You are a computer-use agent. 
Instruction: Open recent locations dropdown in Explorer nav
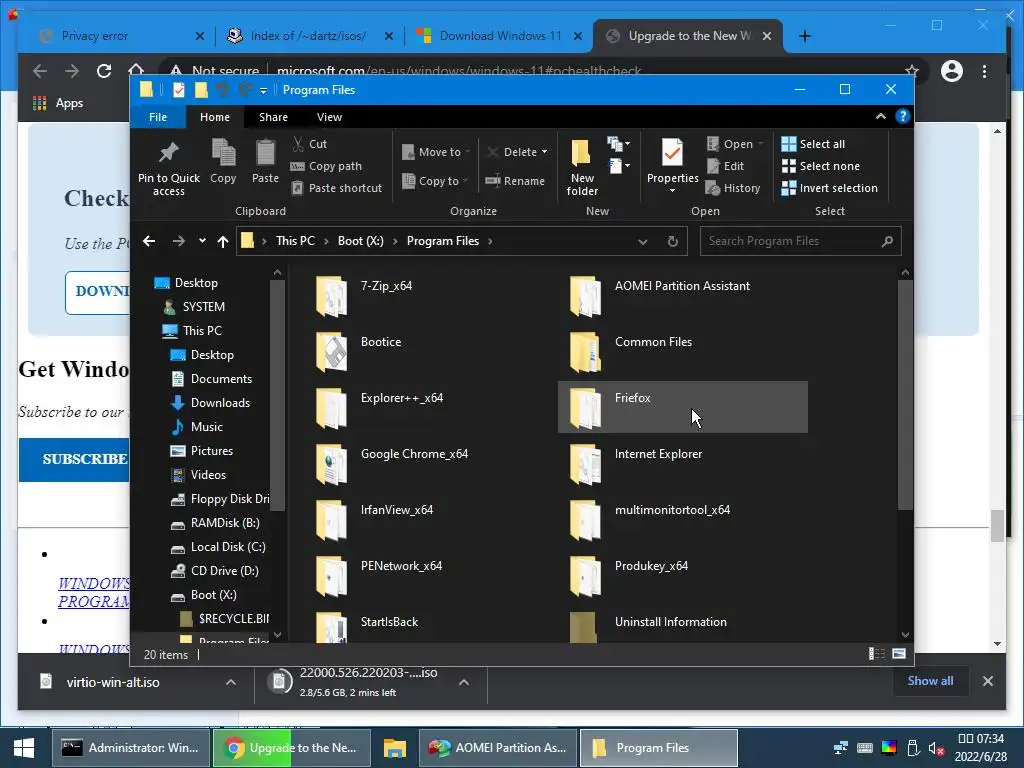[x=202, y=241]
